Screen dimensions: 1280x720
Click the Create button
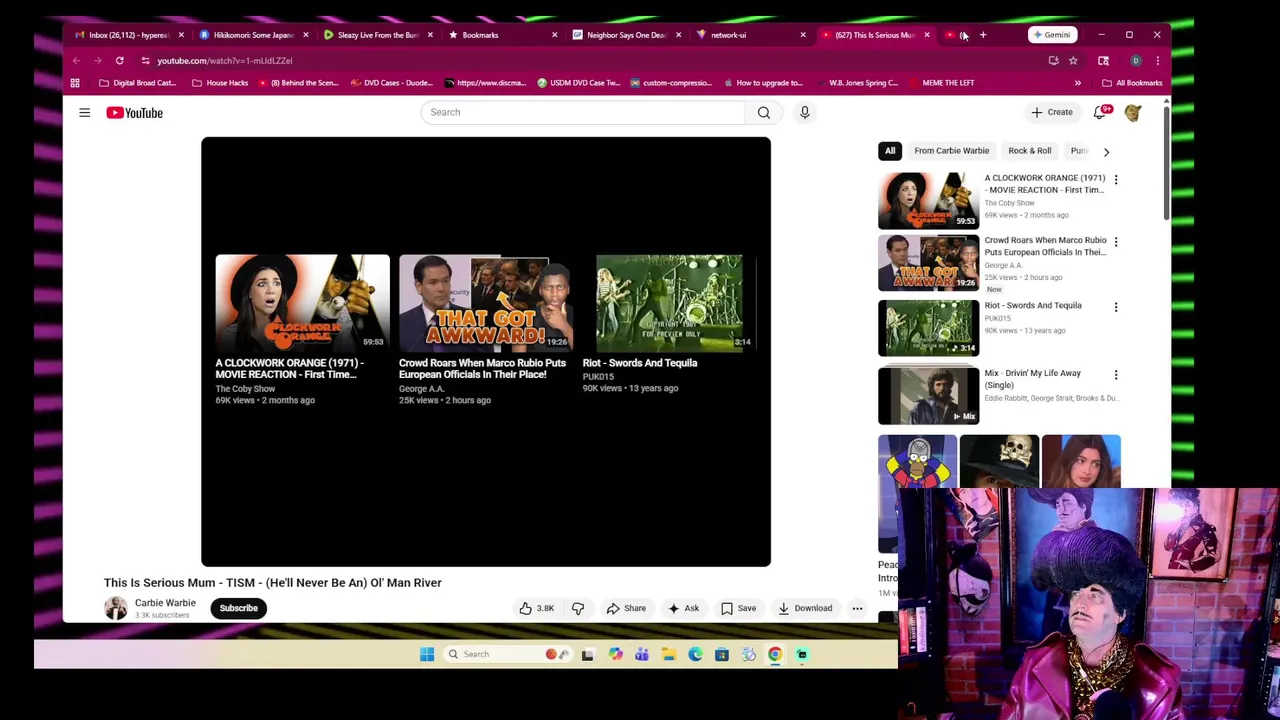pyautogui.click(x=1052, y=112)
